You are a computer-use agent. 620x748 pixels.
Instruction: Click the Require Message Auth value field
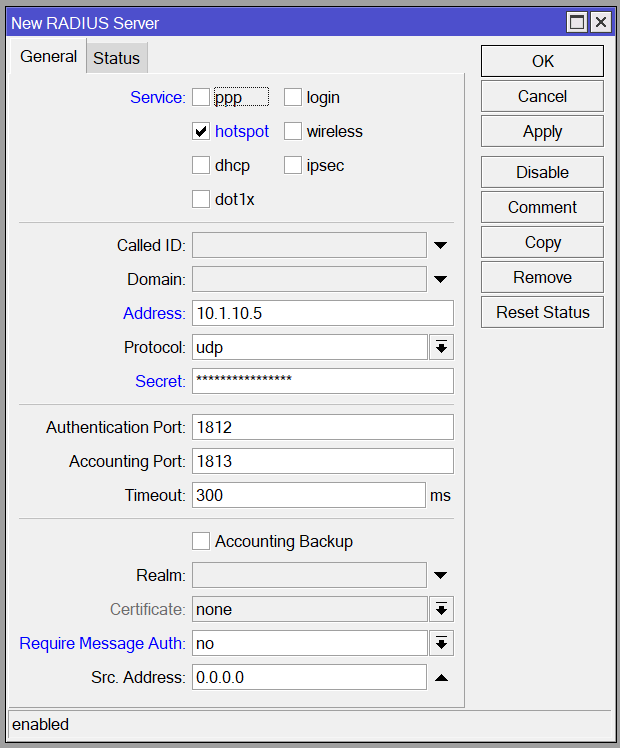click(310, 643)
